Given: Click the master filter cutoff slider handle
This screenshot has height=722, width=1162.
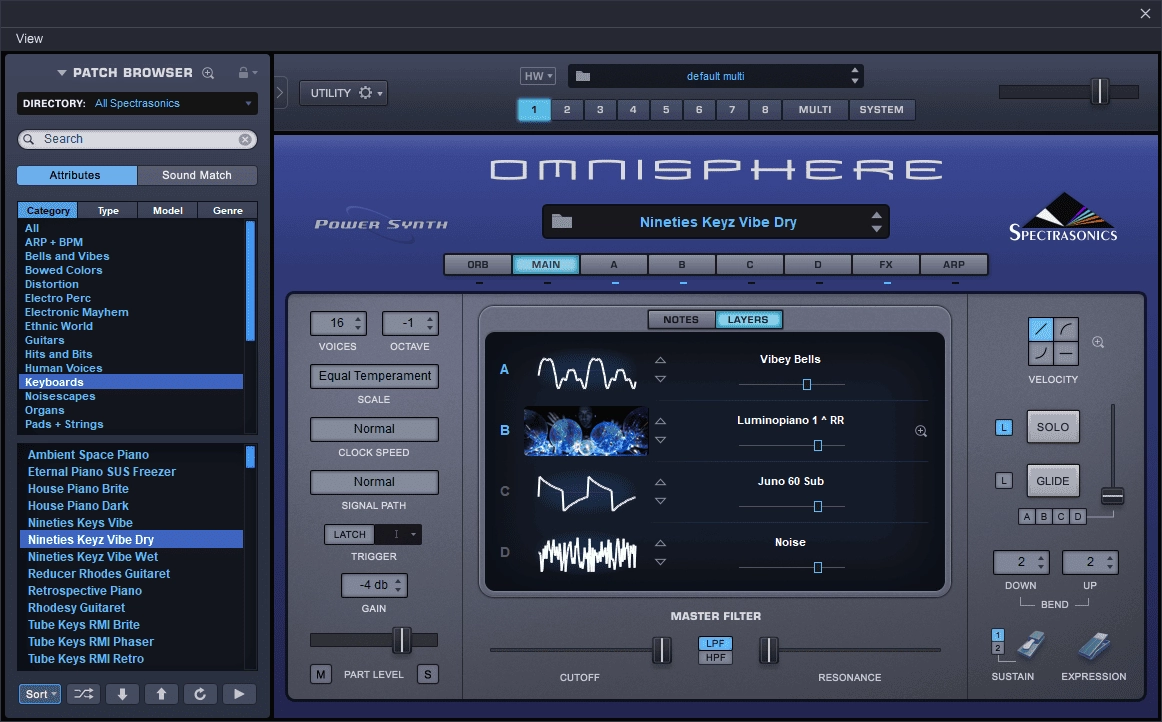Looking at the screenshot, I should (662, 650).
